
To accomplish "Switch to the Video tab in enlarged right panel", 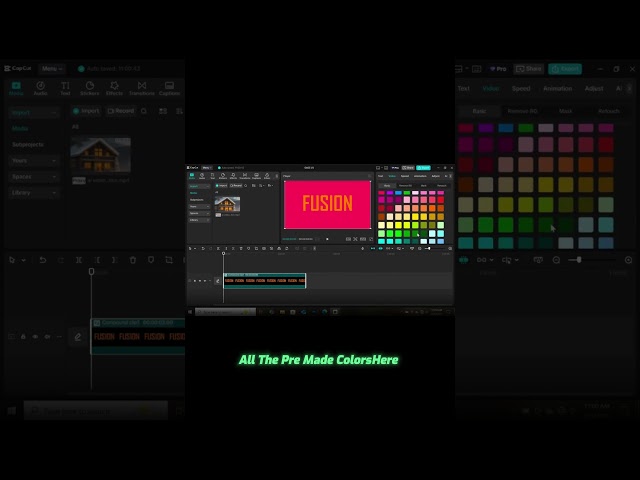I will pyautogui.click(x=491, y=89).
